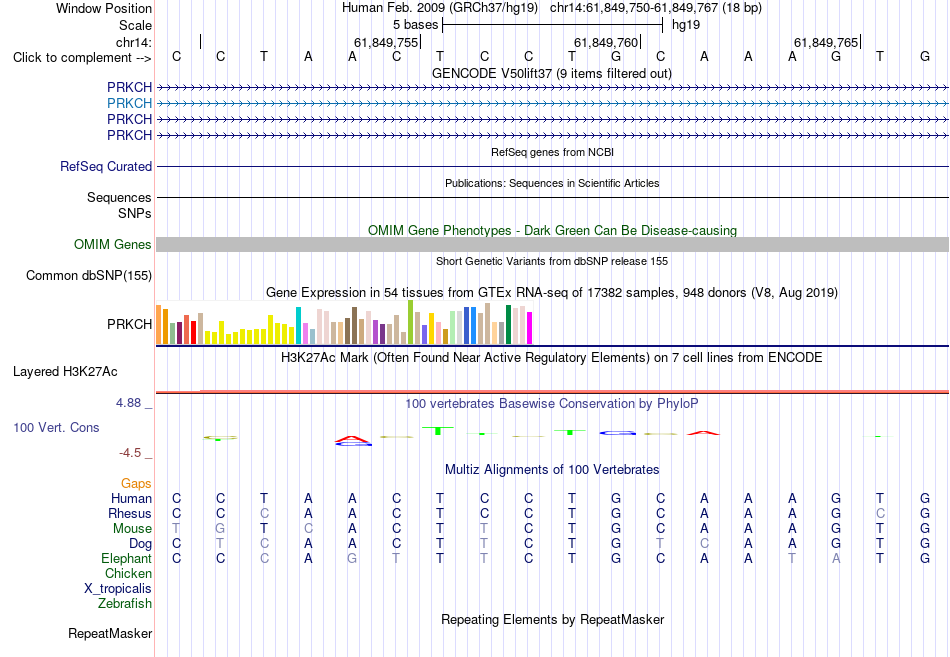Click the gray OMIM Genes bar

coord(553,244)
